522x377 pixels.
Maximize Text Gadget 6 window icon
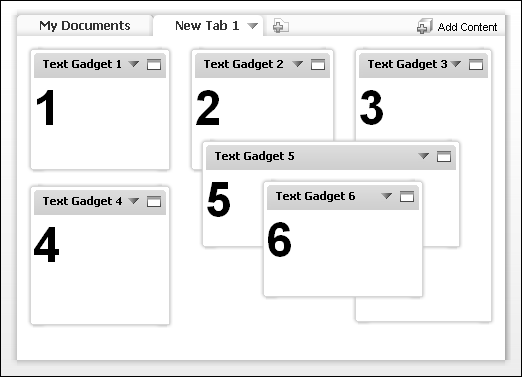pos(407,196)
